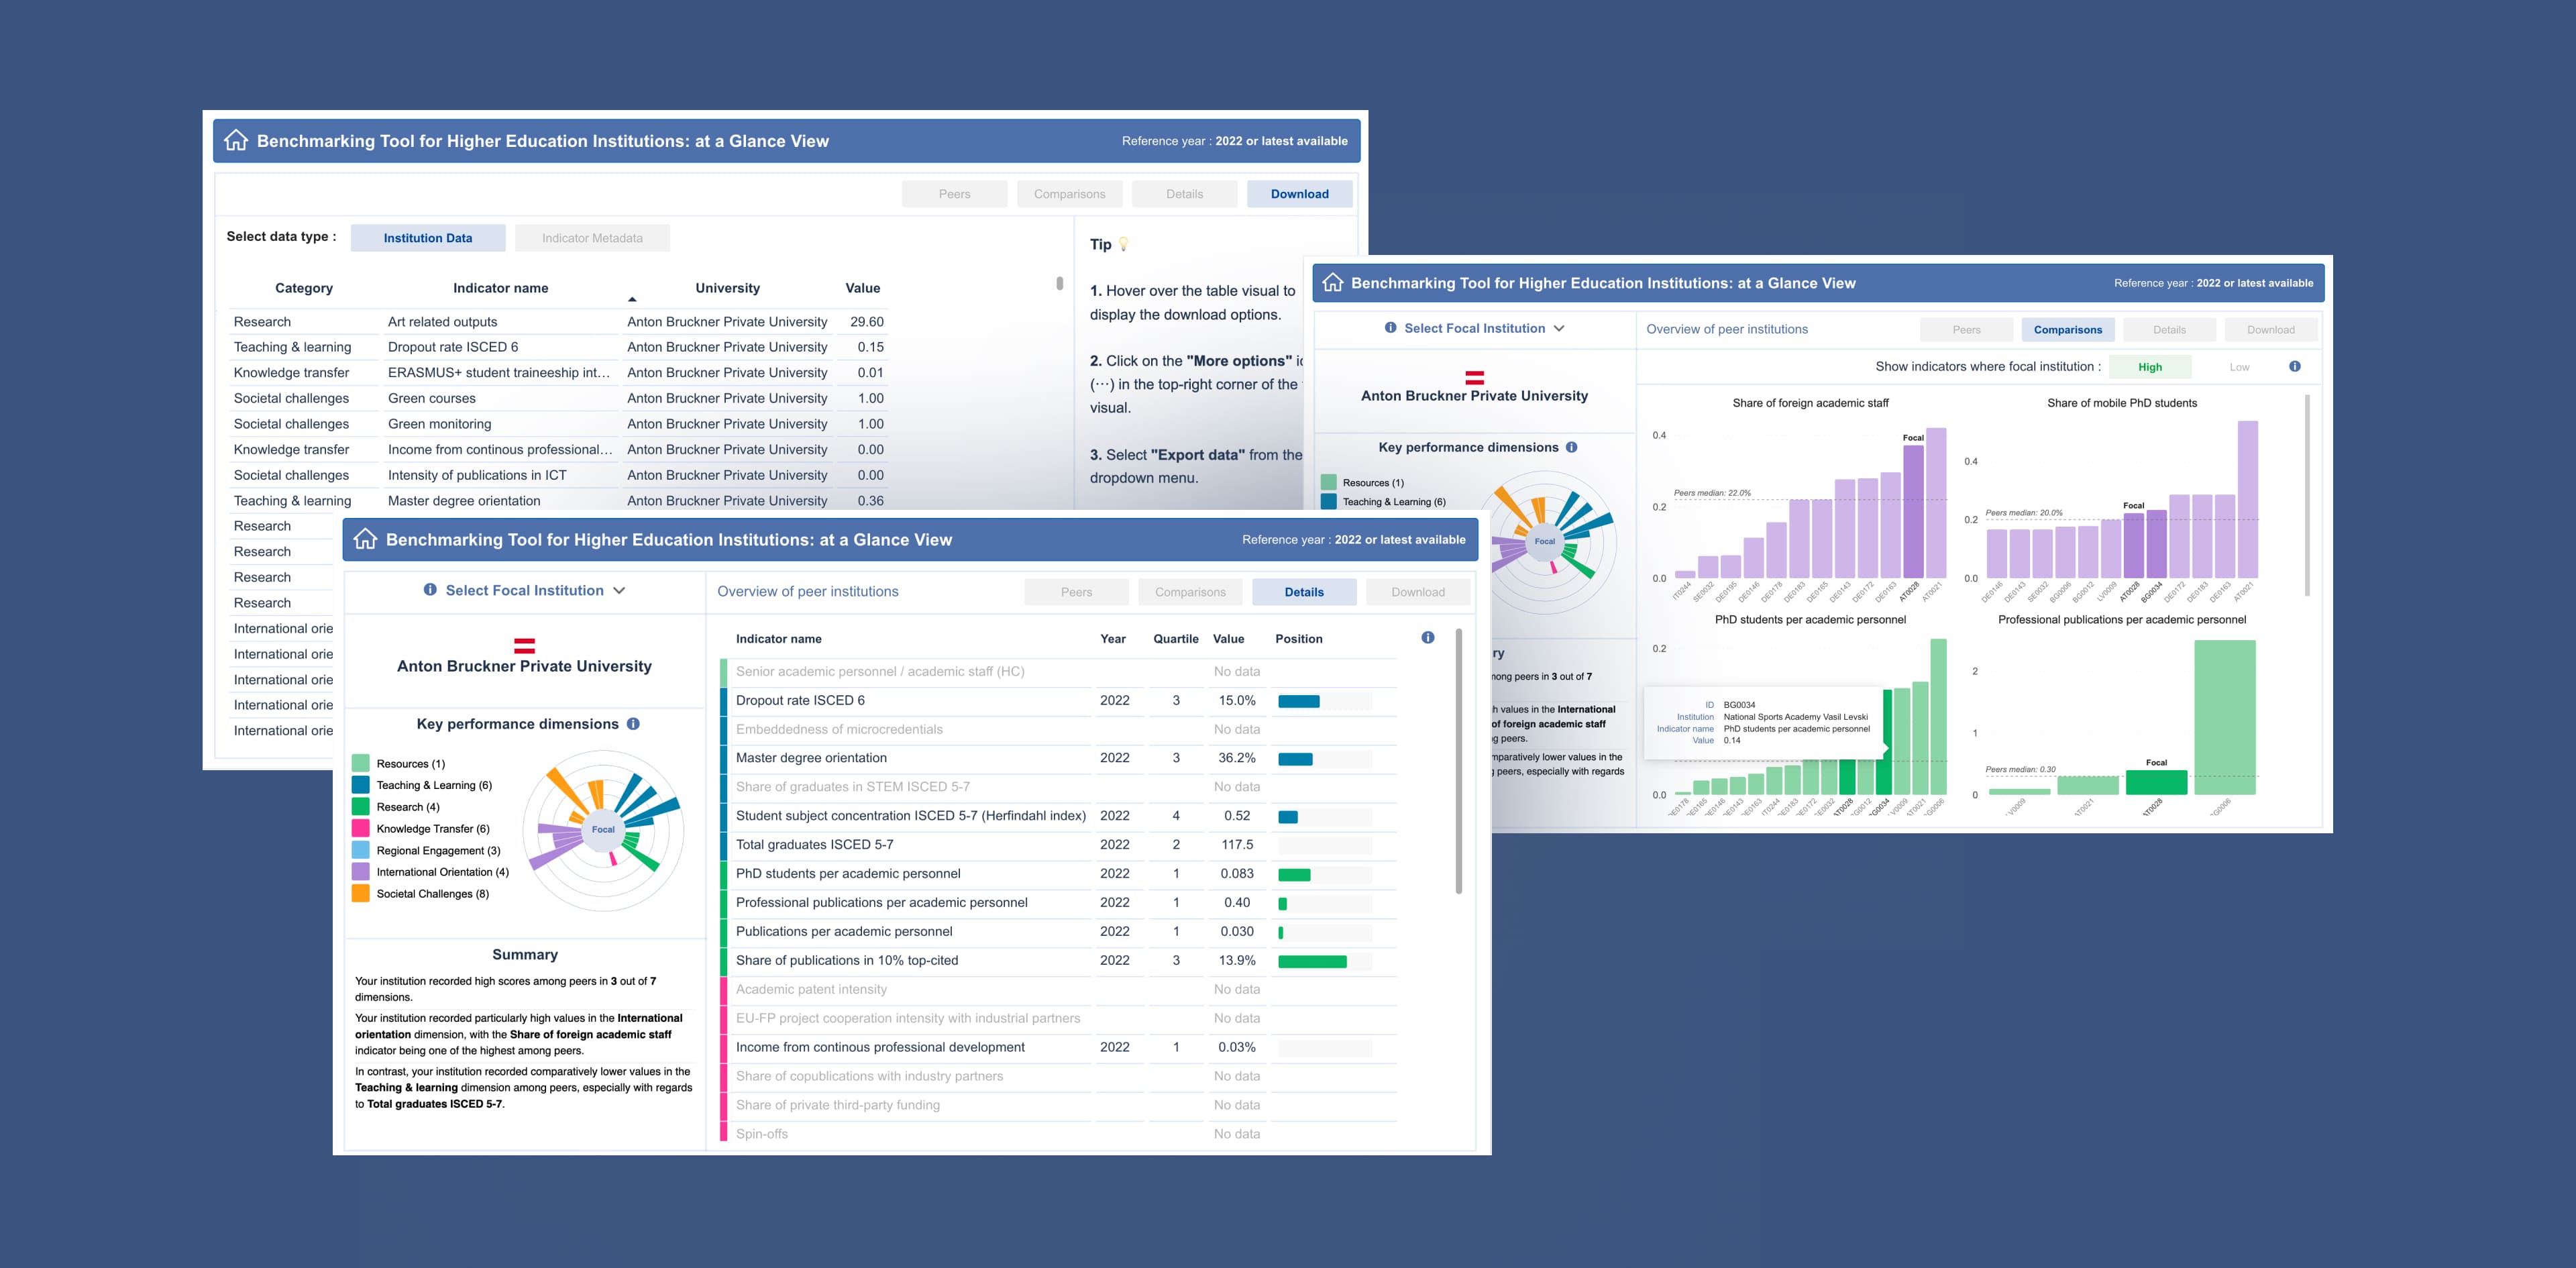2576x1268 pixels.
Task: Select the Institution Data button
Action: (428, 238)
